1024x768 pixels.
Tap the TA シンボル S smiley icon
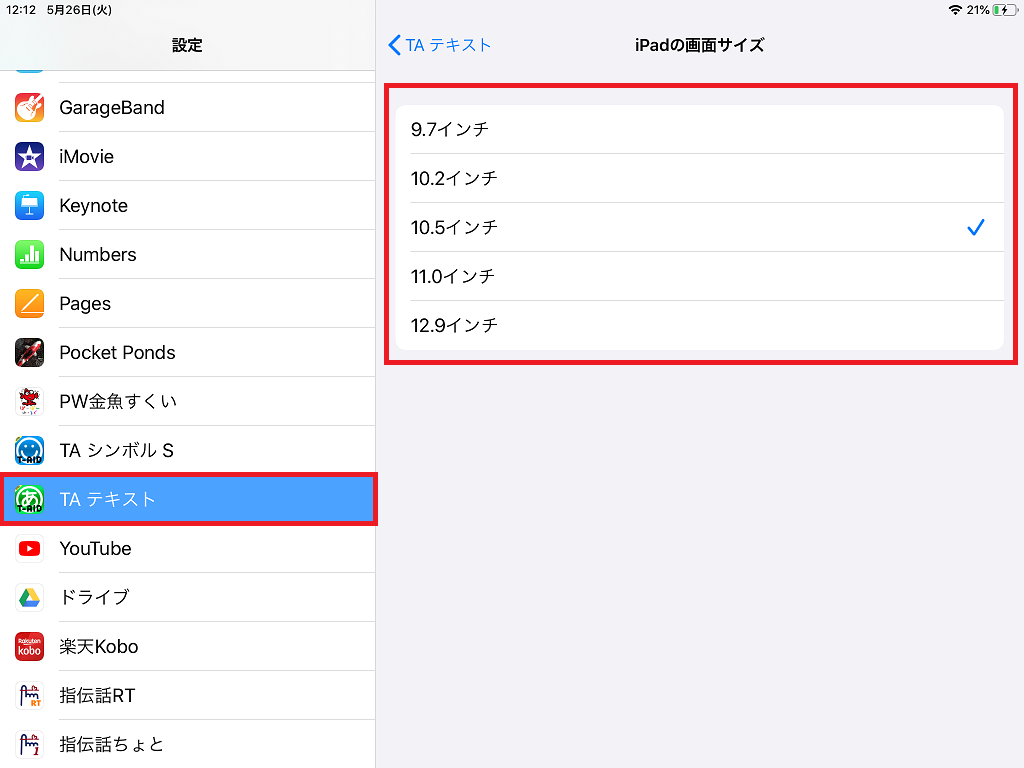pyautogui.click(x=29, y=451)
